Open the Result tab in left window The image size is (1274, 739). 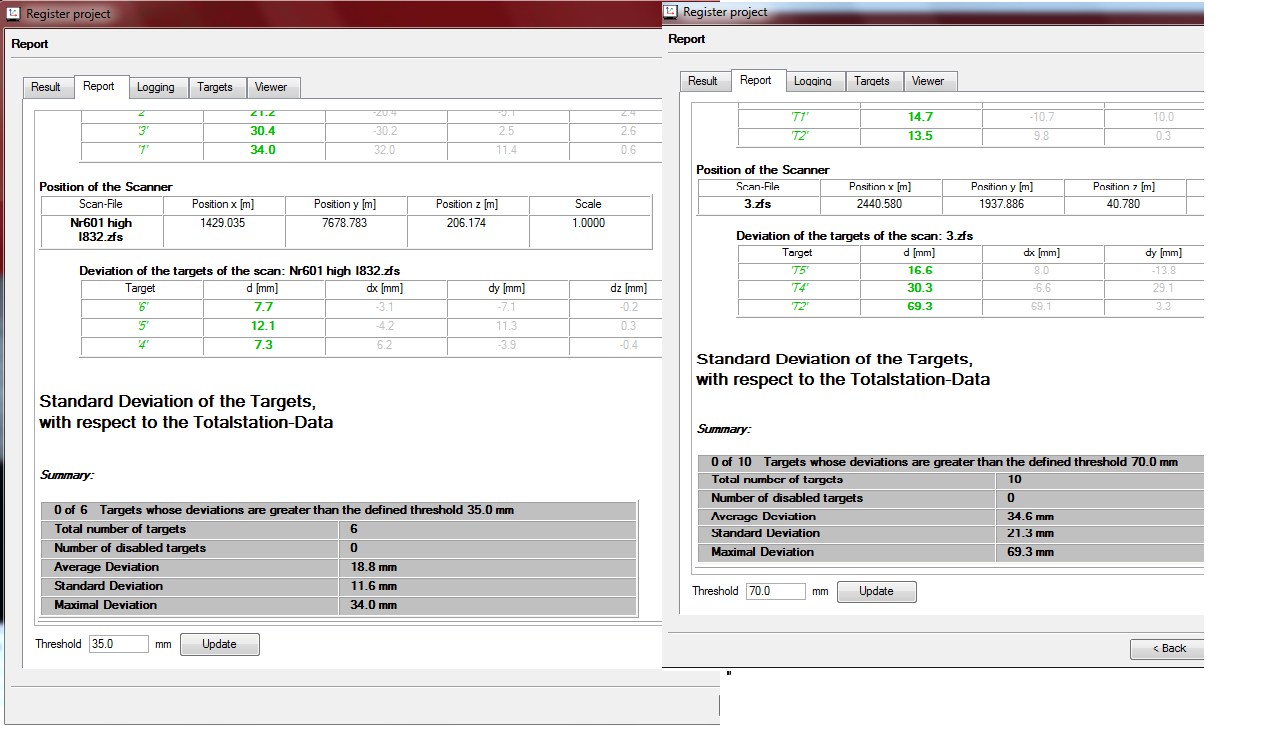(46, 87)
